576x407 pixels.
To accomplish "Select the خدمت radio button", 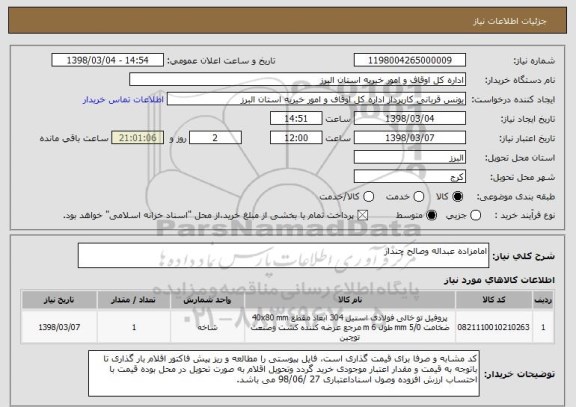I will 419,197.
